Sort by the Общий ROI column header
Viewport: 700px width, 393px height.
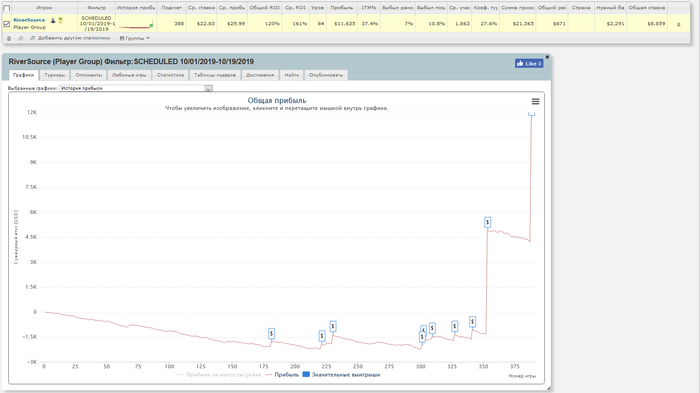tap(265, 8)
